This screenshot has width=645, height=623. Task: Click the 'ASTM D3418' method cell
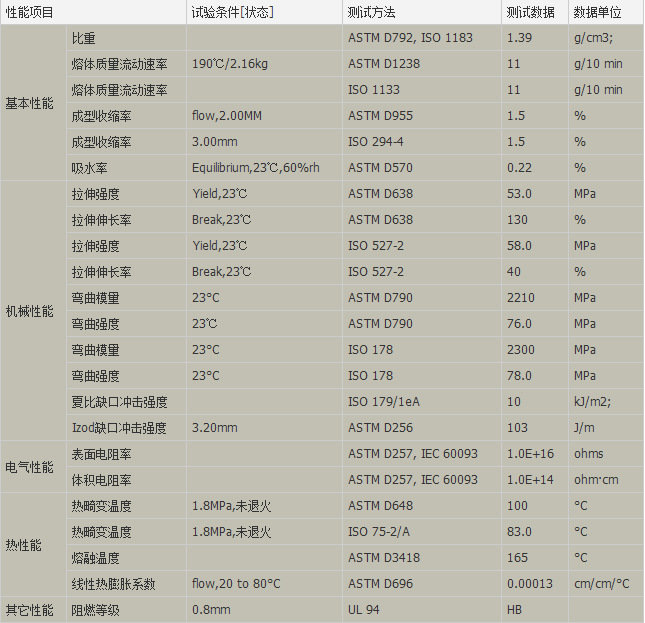tap(422, 558)
